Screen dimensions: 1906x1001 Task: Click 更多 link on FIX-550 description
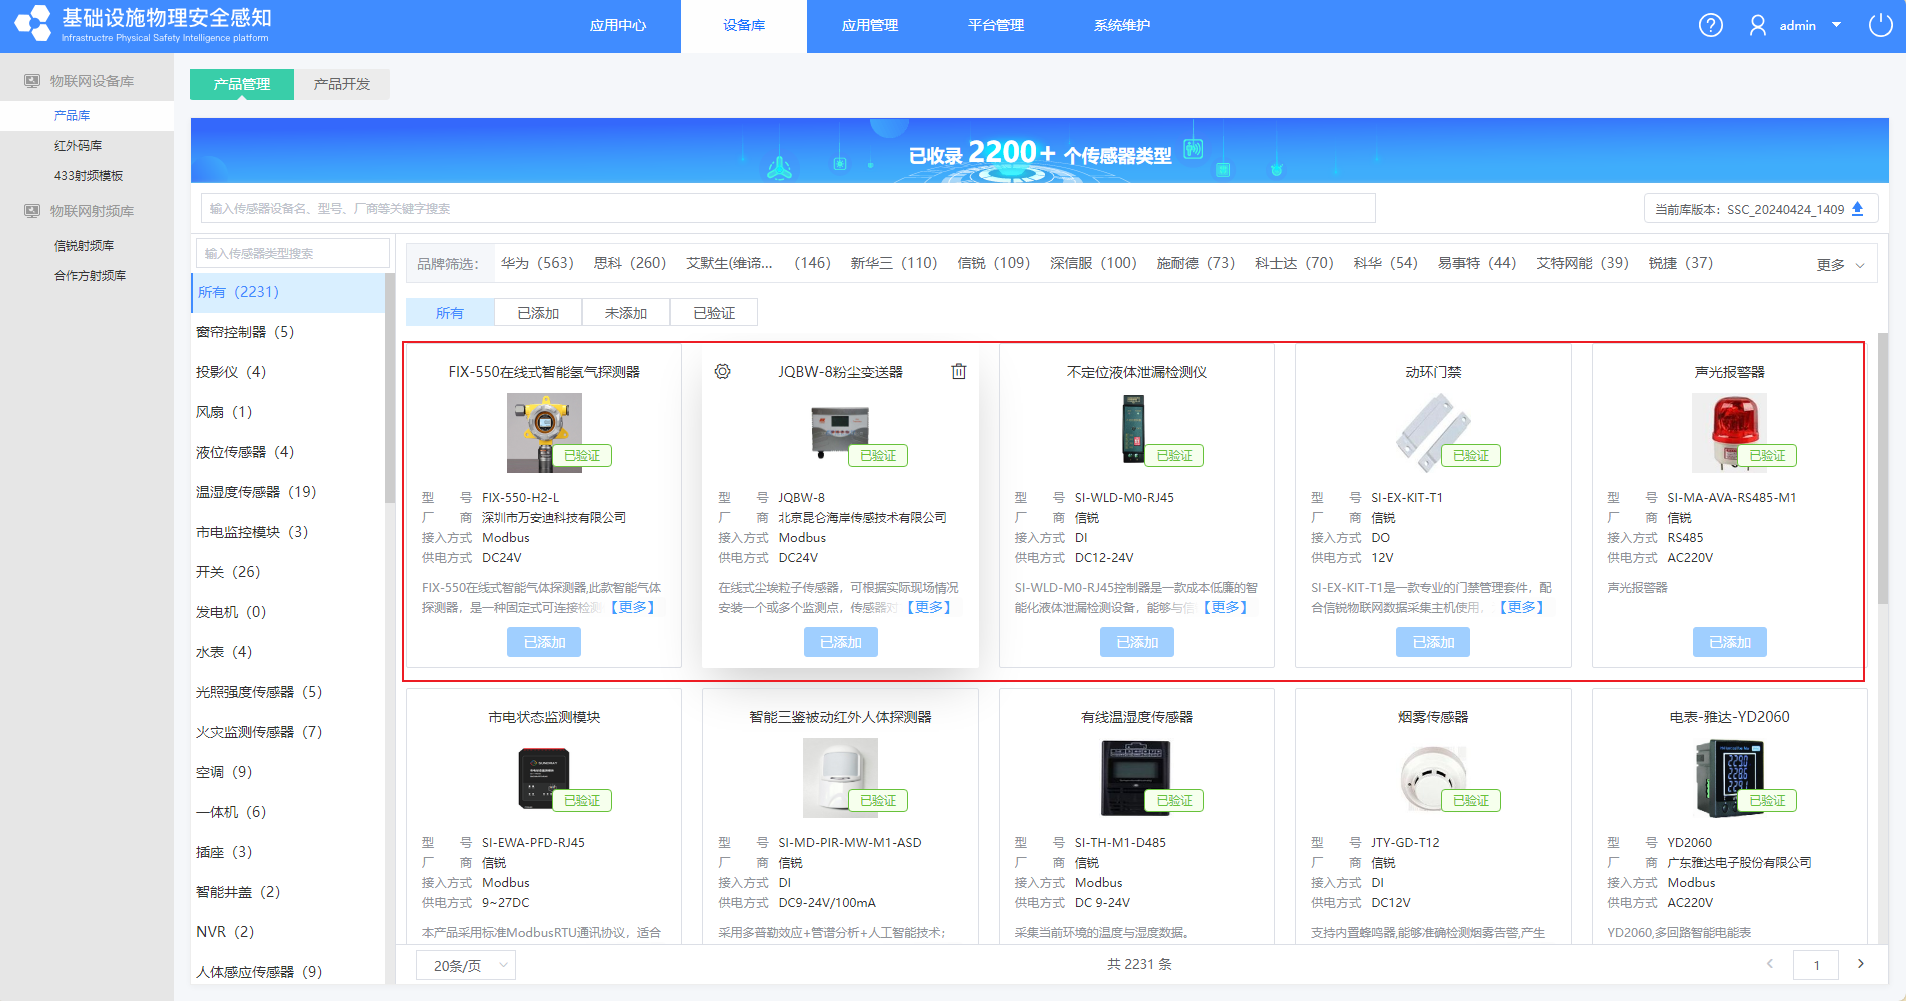click(632, 607)
